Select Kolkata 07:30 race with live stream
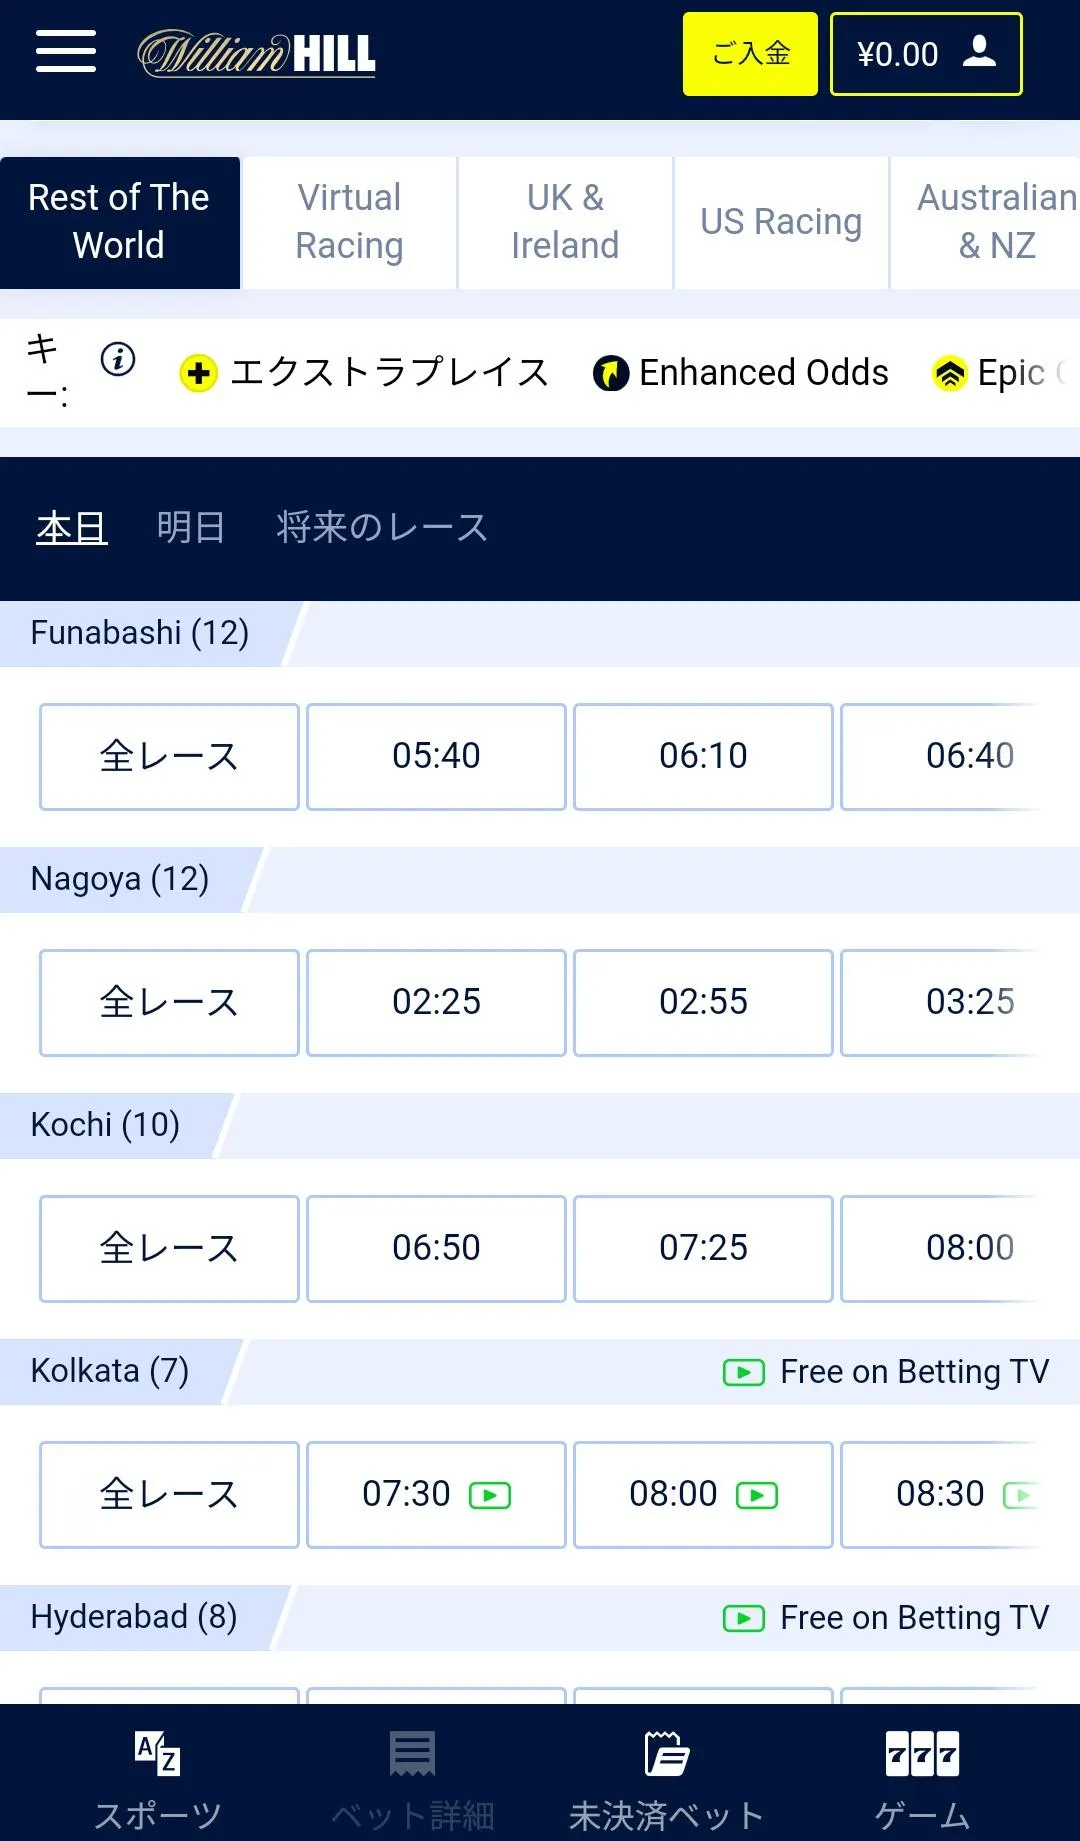Screen dimensions: 1080x1841 [x=436, y=1494]
